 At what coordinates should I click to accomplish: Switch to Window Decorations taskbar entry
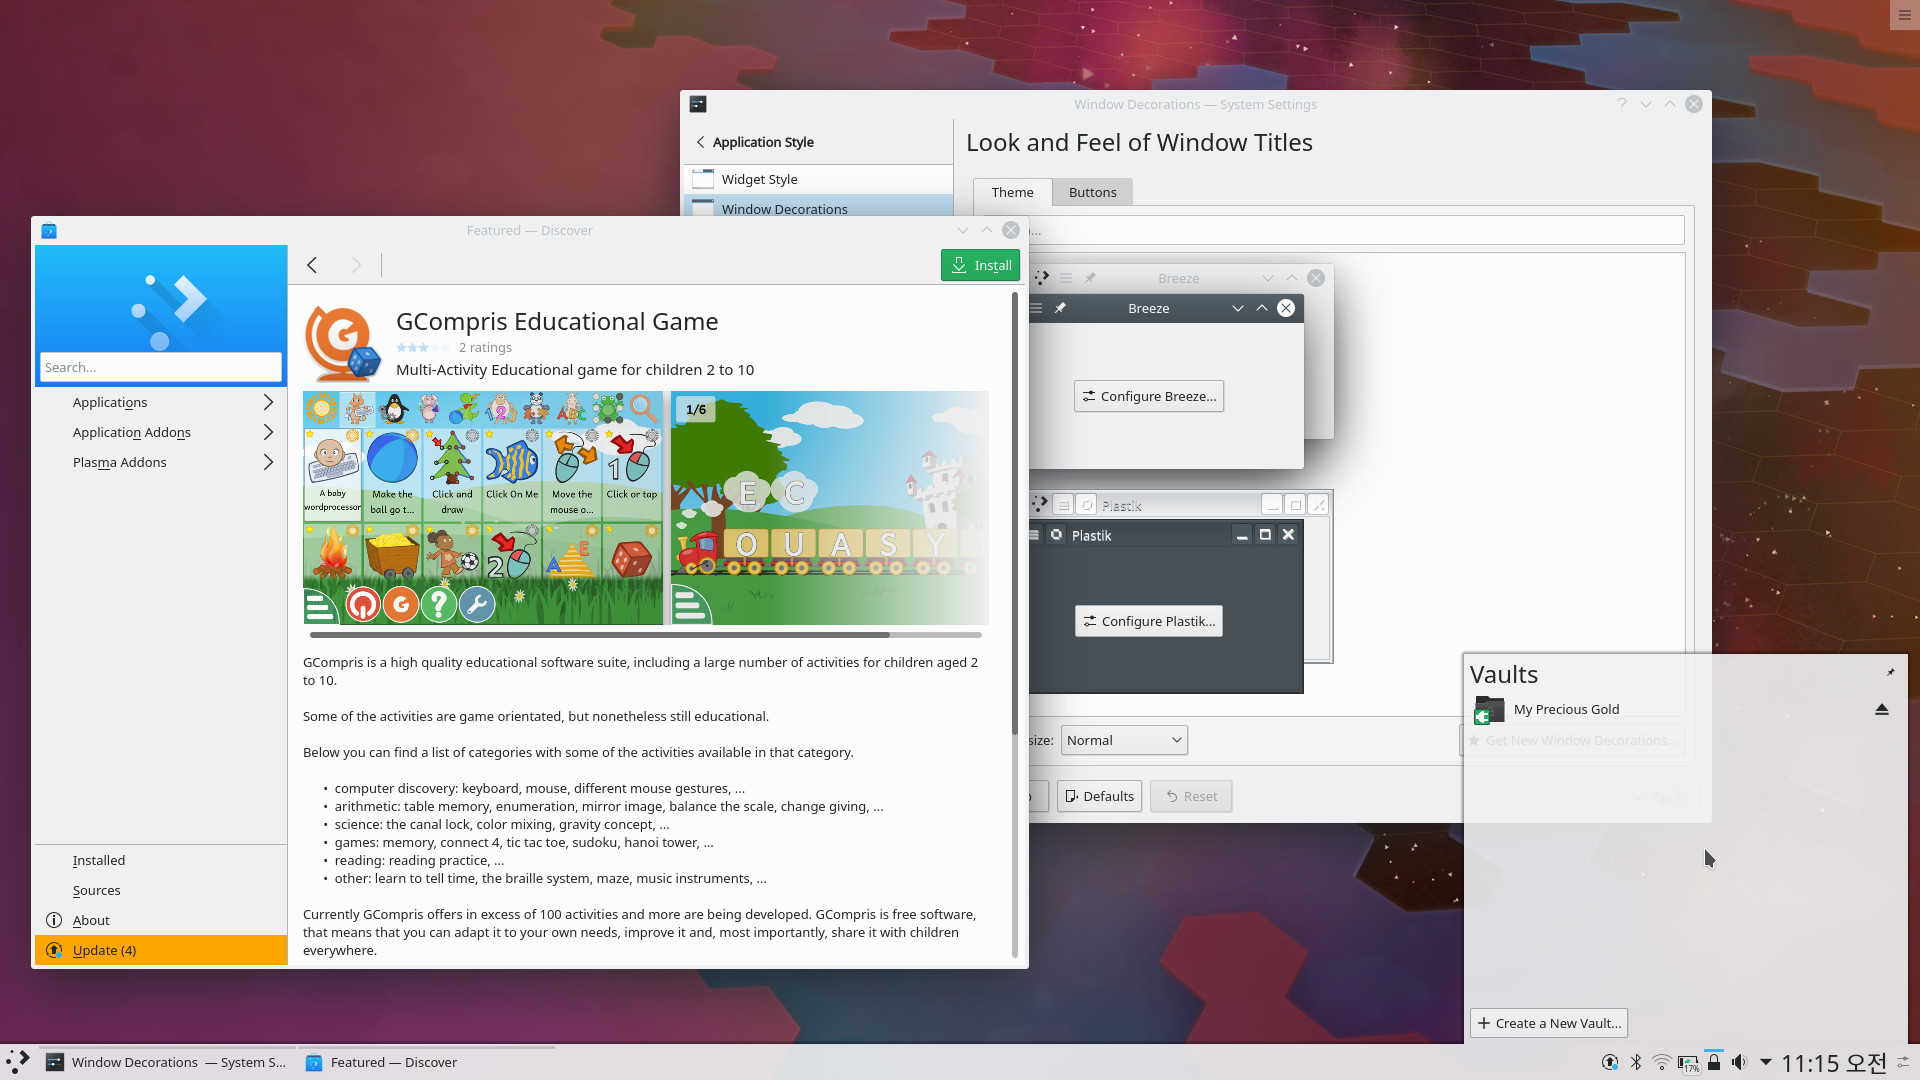click(x=167, y=1062)
